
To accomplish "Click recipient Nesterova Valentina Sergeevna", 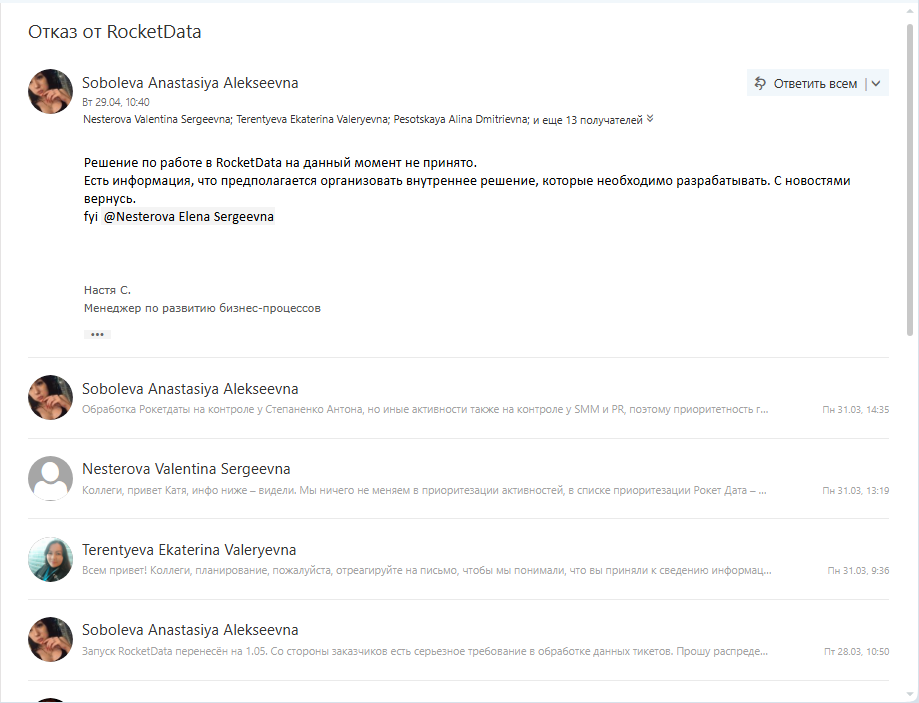I will [157, 120].
